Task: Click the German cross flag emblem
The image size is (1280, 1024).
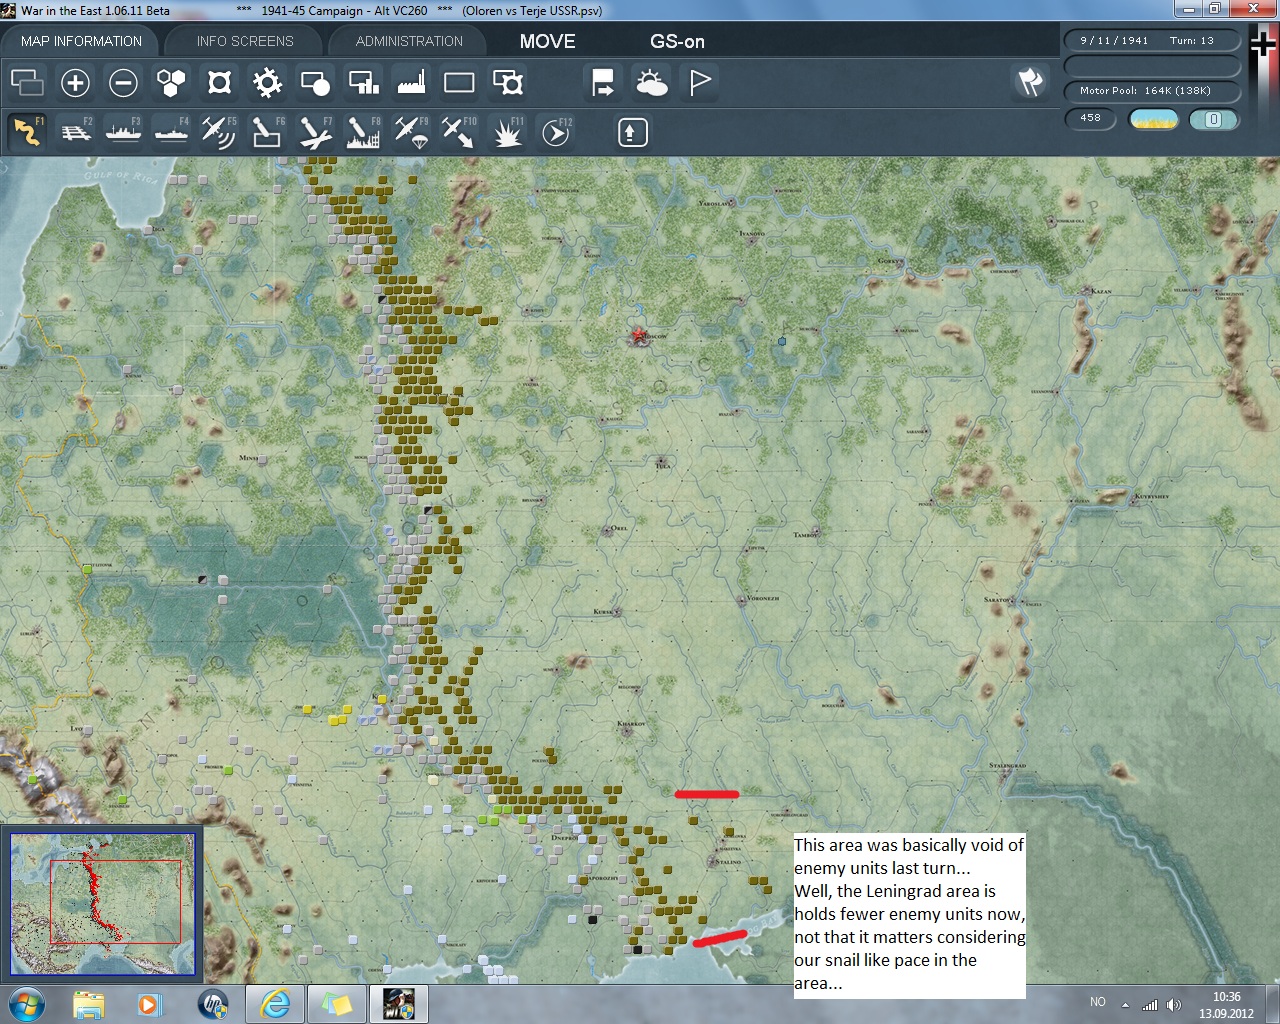Action: click(x=1262, y=45)
